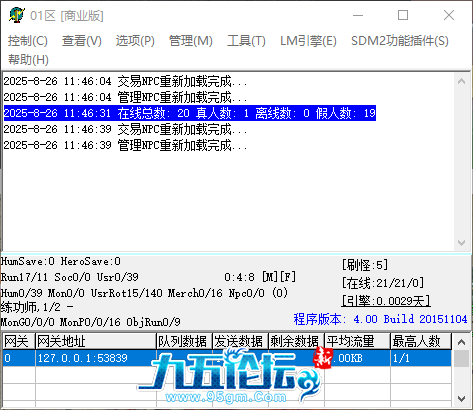
Task: Click the 最高人数 column header
Action: (421, 341)
